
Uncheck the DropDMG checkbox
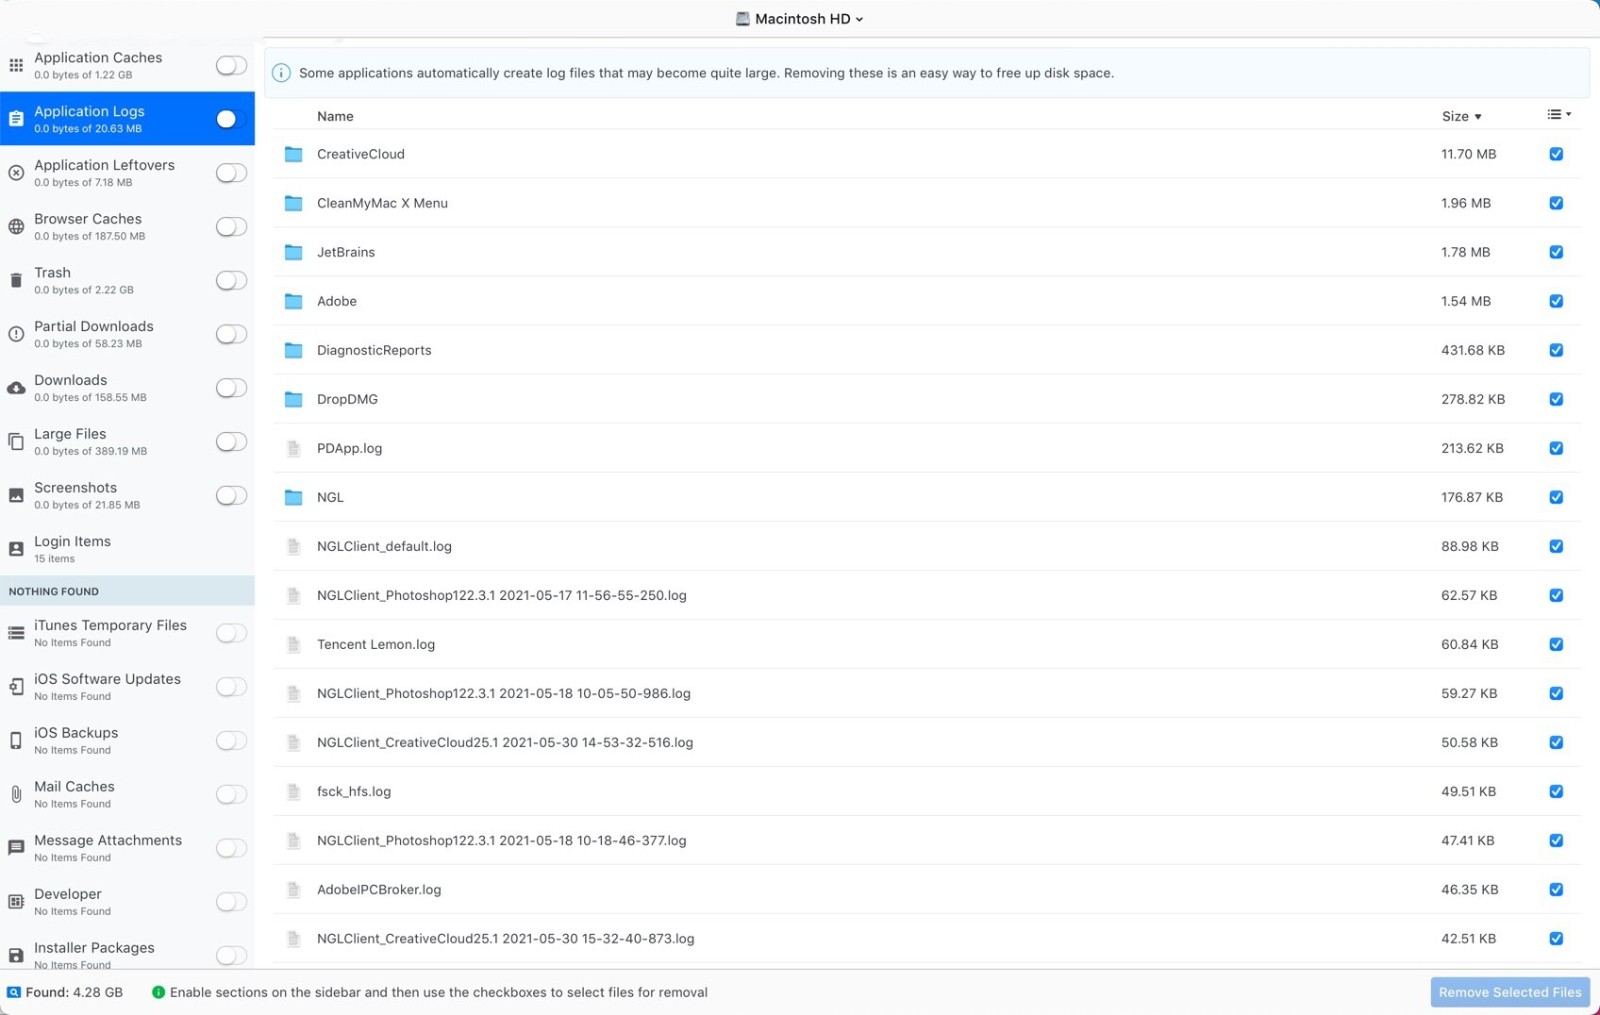(x=1556, y=399)
